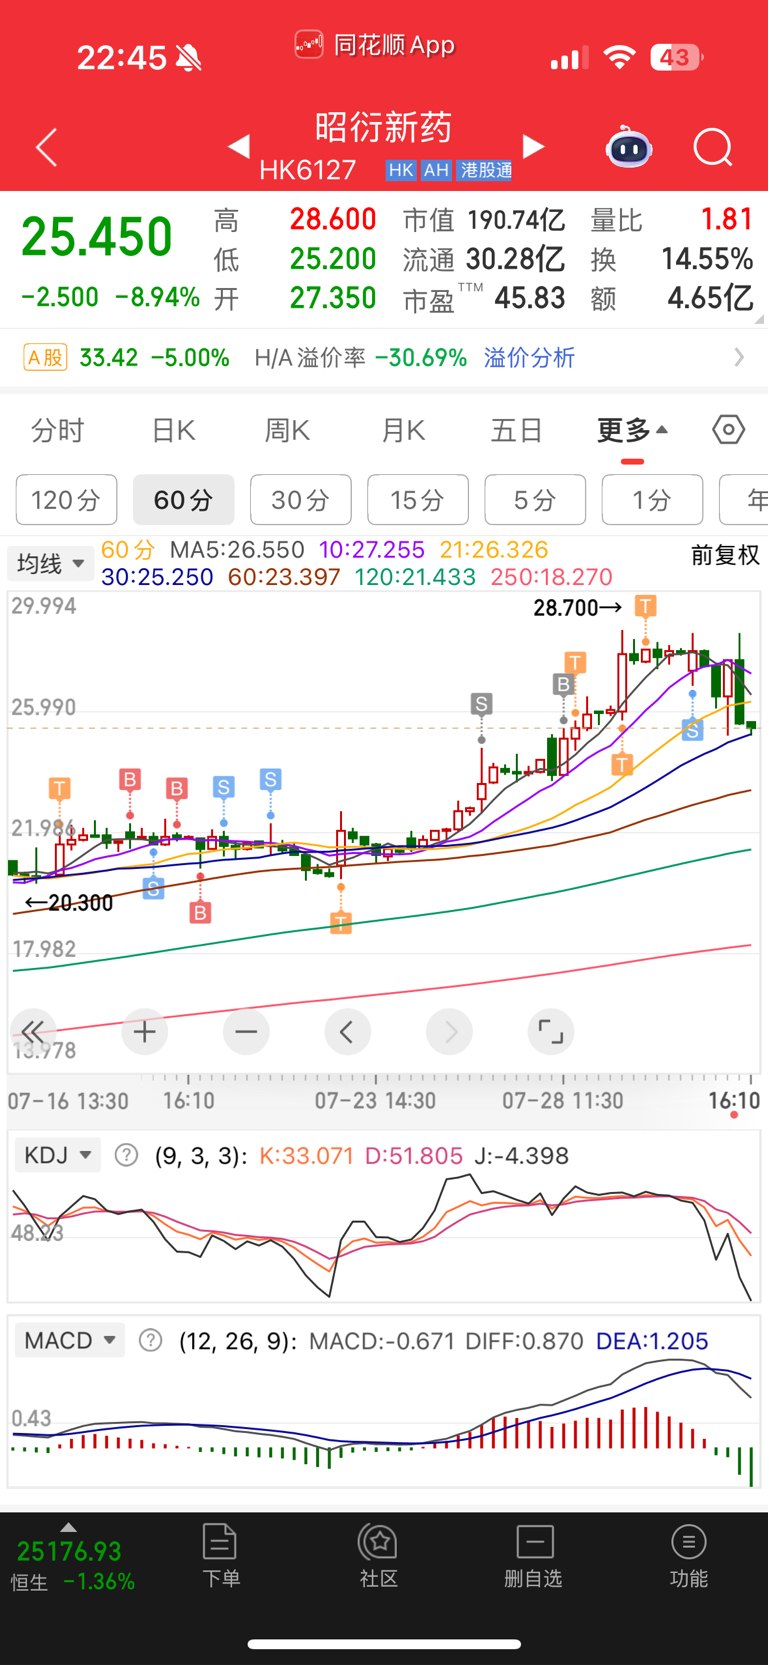
Task: Zoom out chart with minus button
Action: click(246, 1031)
